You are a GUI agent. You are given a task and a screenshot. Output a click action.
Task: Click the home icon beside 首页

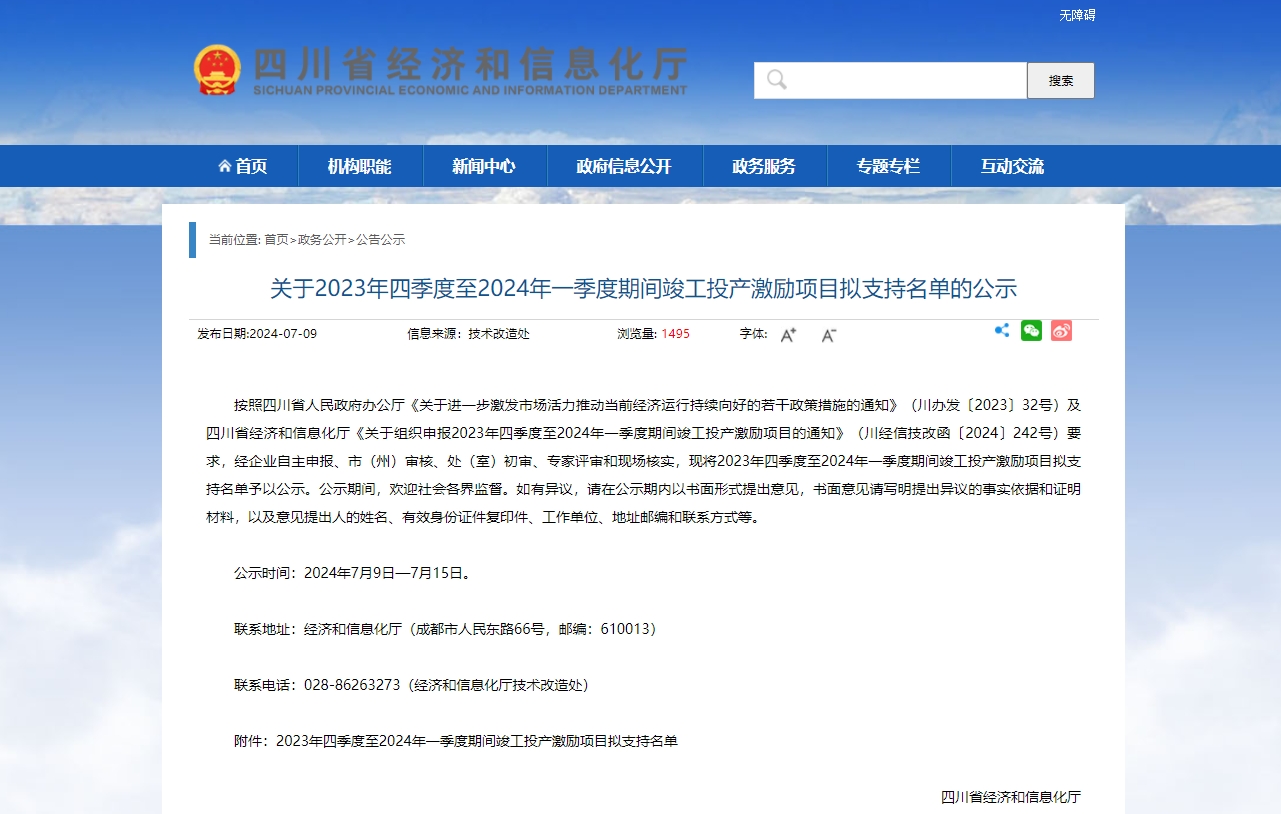click(226, 166)
